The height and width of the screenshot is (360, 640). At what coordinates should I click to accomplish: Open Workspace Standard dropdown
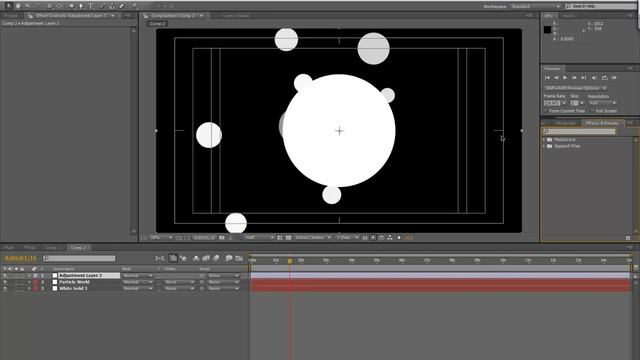click(x=535, y=7)
